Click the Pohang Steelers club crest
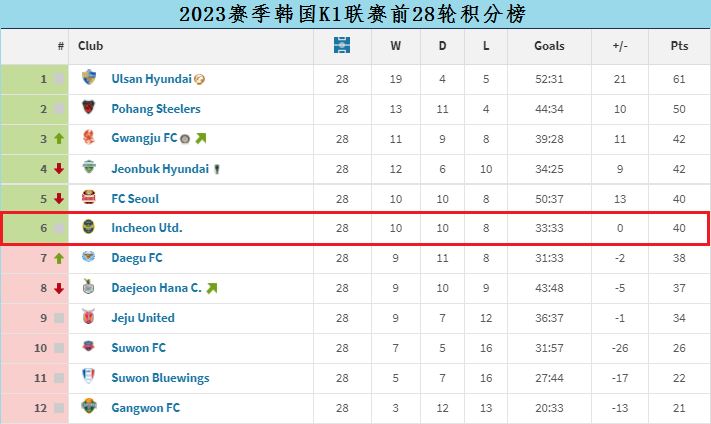711x424 pixels. (x=89, y=108)
